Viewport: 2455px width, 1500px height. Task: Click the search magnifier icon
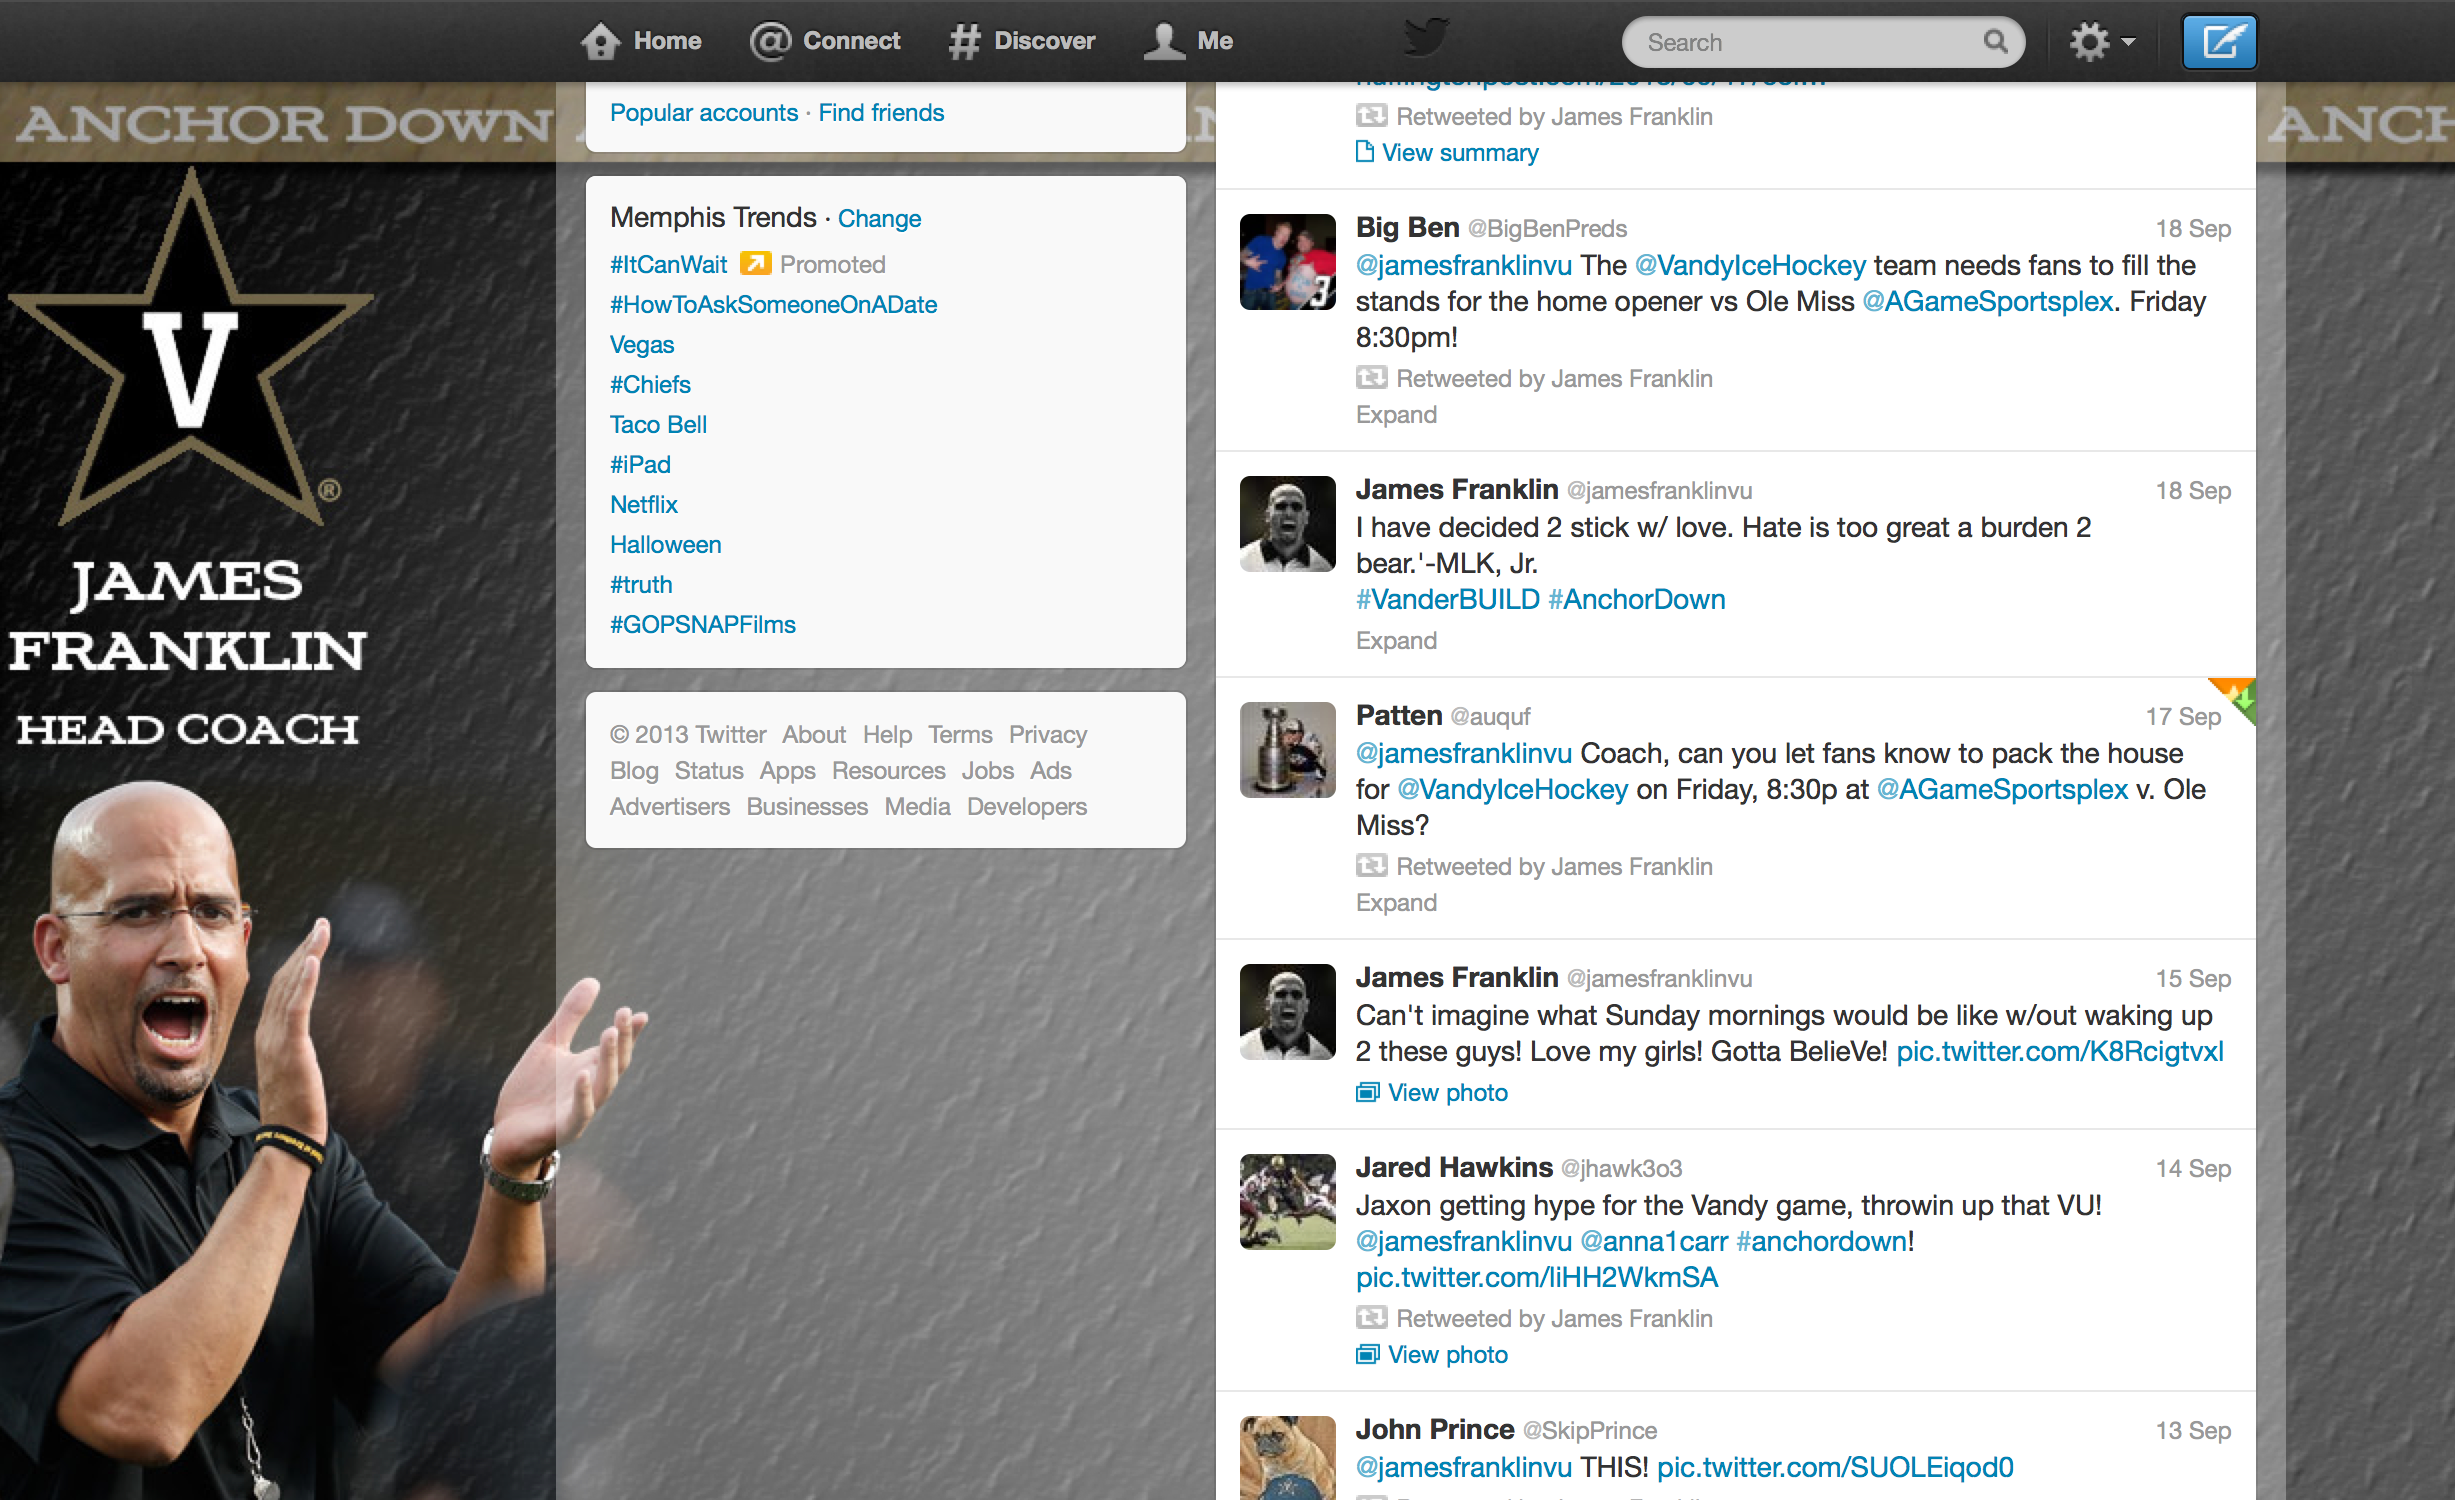[1995, 42]
